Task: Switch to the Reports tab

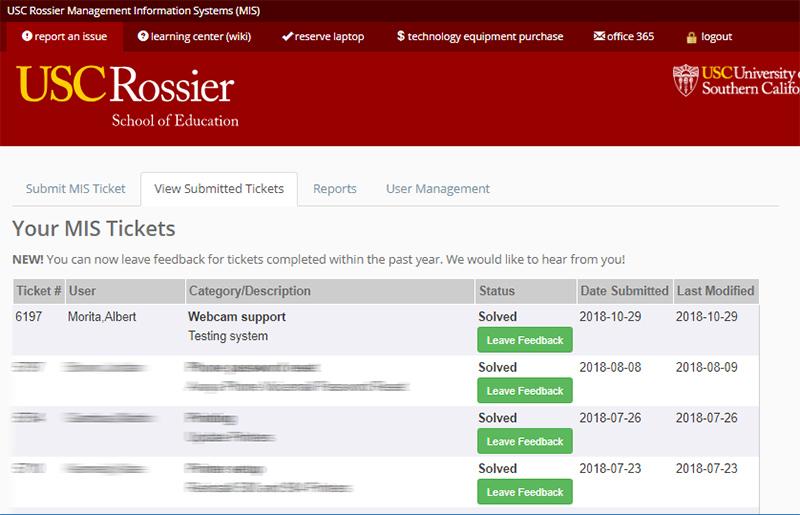Action: [x=335, y=188]
